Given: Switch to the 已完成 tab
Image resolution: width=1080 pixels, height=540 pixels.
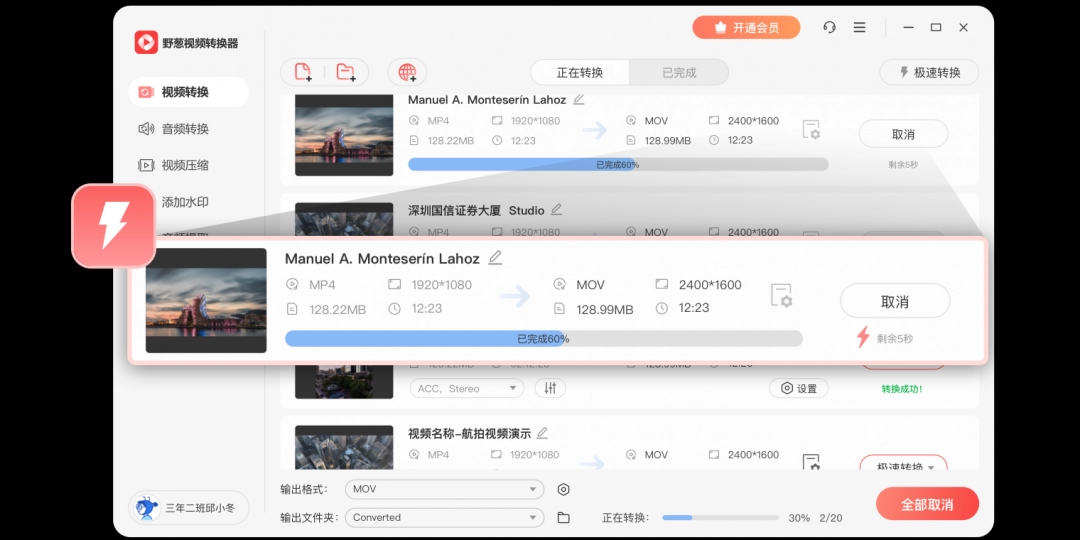Looking at the screenshot, I should (679, 72).
